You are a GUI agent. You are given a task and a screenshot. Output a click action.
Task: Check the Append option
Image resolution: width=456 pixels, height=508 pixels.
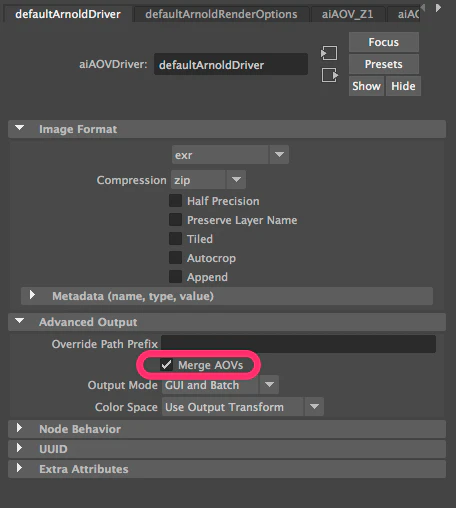(x=175, y=277)
